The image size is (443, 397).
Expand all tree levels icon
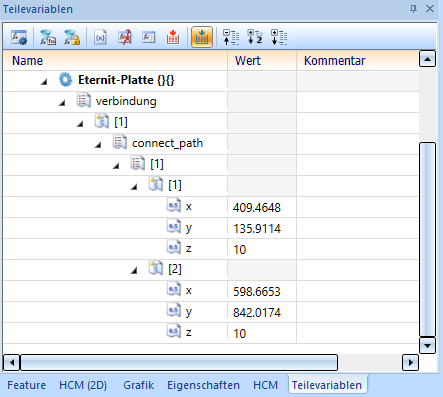pyautogui.click(x=279, y=37)
